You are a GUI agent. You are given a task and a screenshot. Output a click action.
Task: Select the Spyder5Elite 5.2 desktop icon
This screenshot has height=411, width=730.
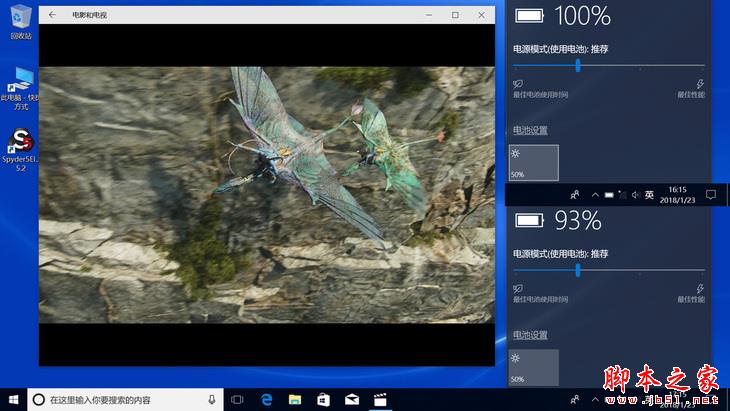pyautogui.click(x=20, y=149)
